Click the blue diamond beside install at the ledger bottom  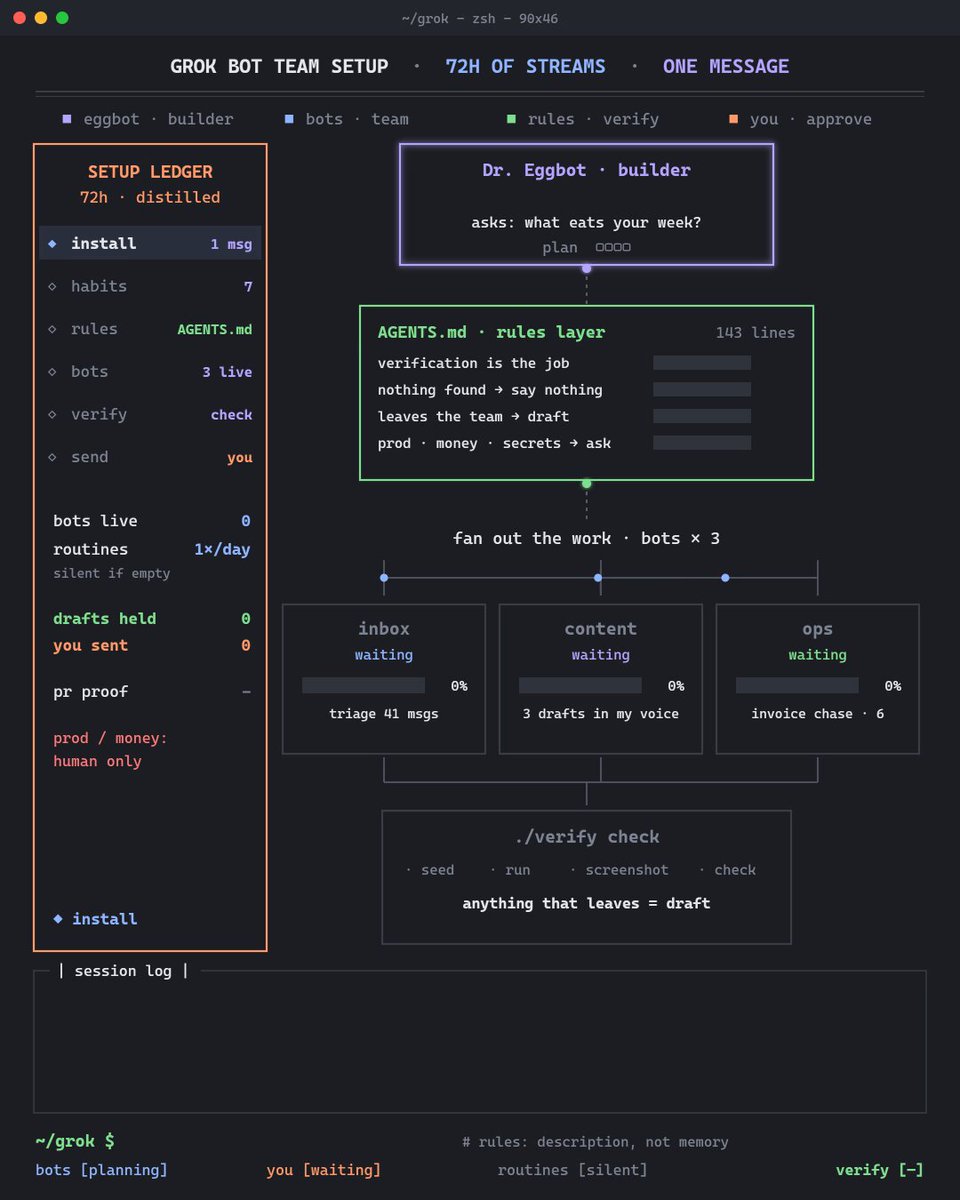(57, 918)
